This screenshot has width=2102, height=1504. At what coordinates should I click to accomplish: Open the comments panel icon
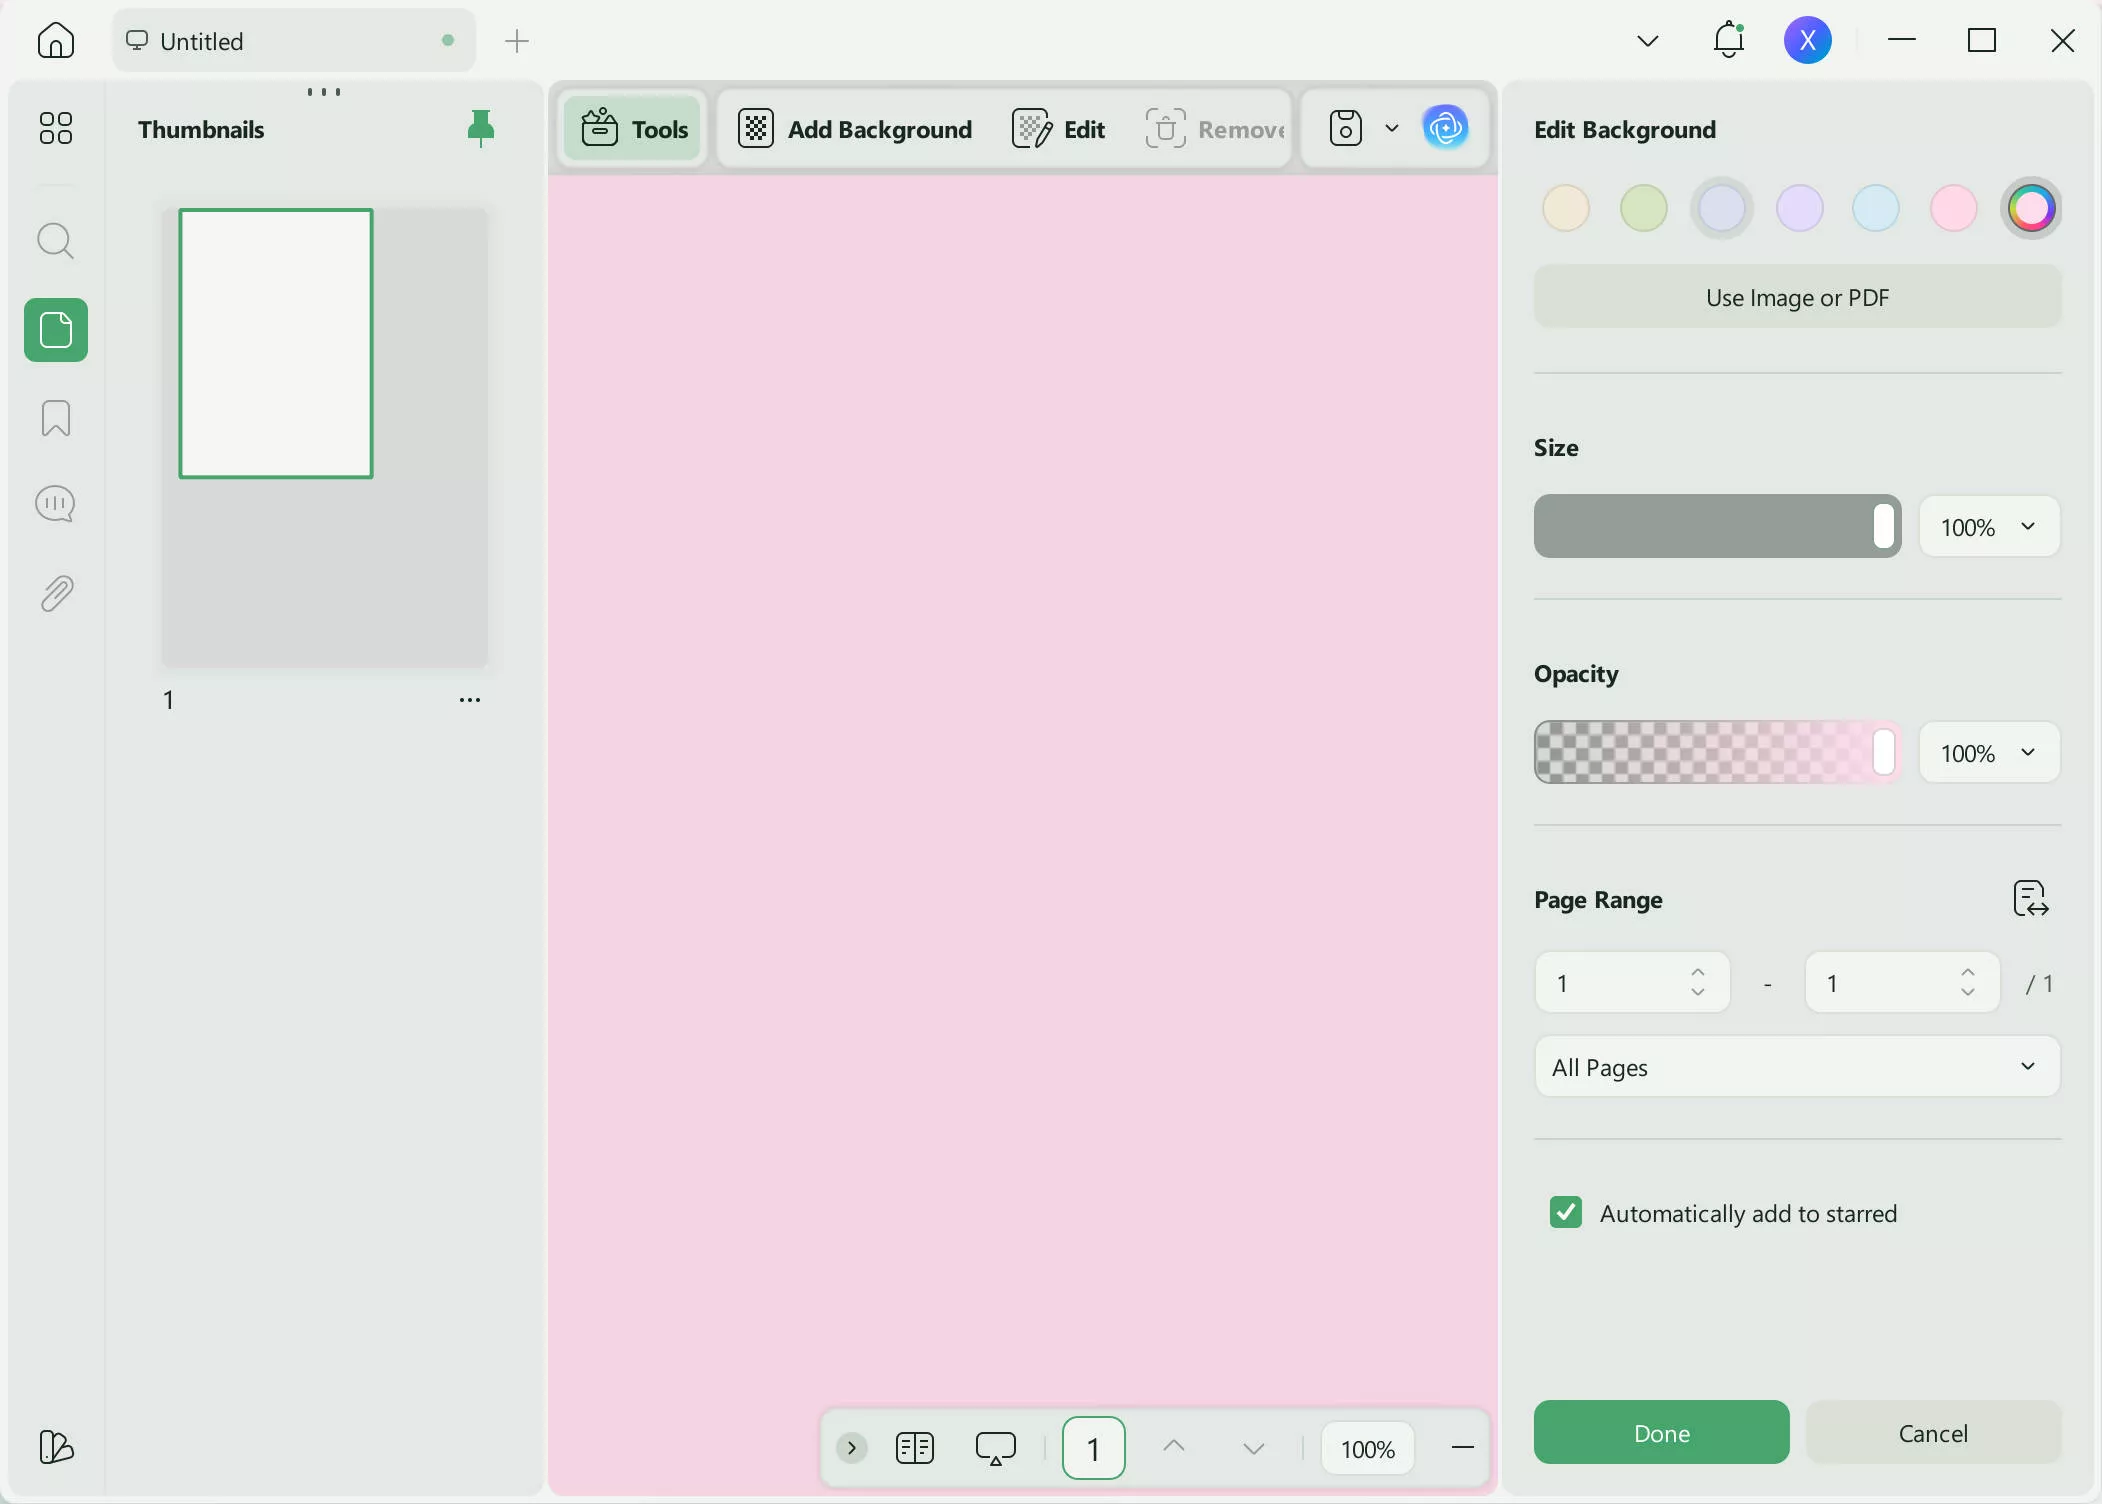tap(55, 504)
